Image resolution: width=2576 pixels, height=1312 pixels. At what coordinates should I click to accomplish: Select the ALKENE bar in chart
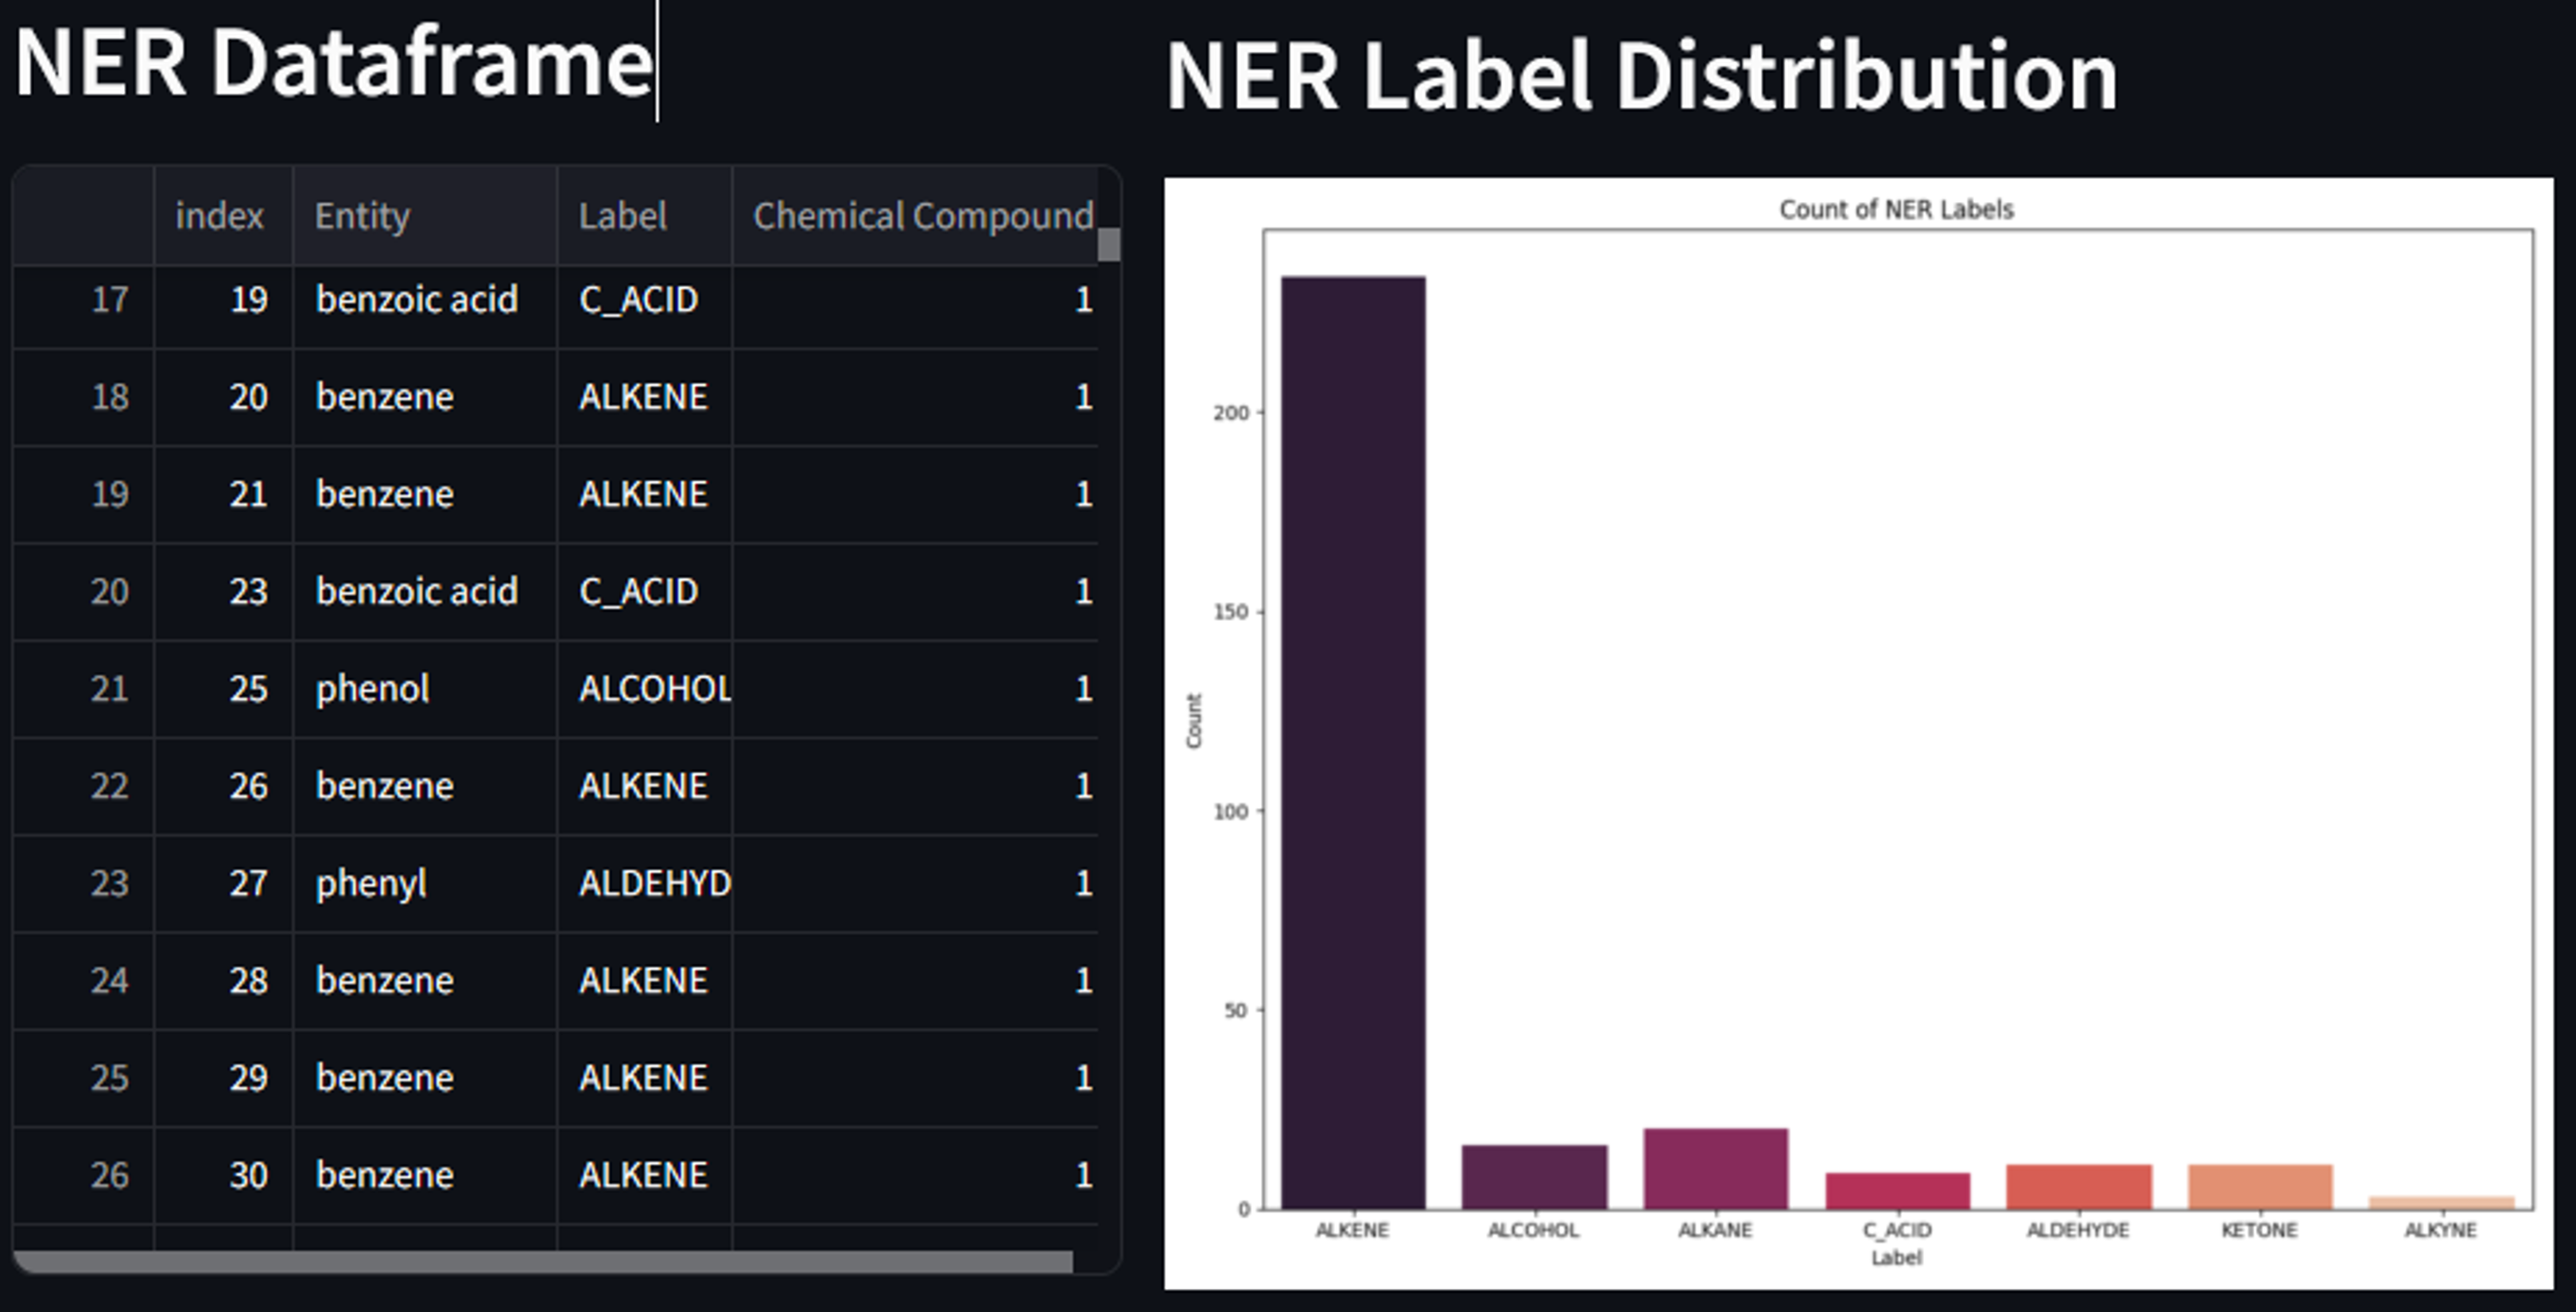(x=1353, y=741)
